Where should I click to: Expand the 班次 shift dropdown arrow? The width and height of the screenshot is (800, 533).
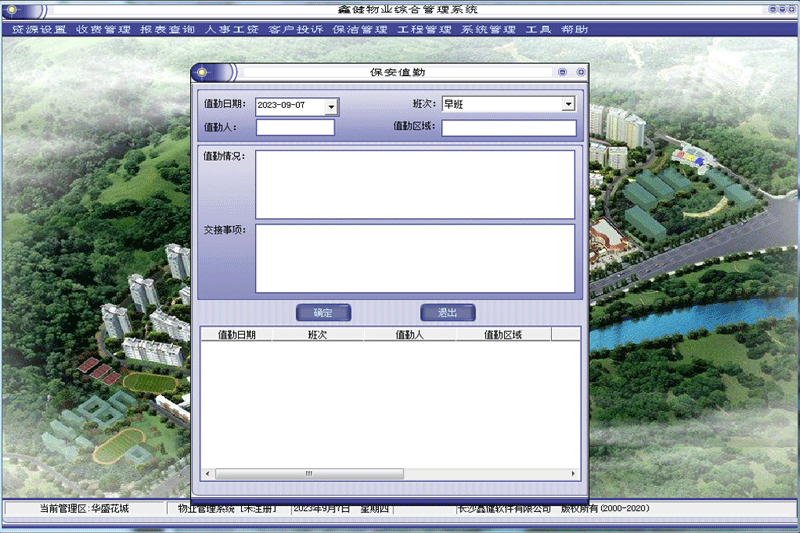[568, 104]
